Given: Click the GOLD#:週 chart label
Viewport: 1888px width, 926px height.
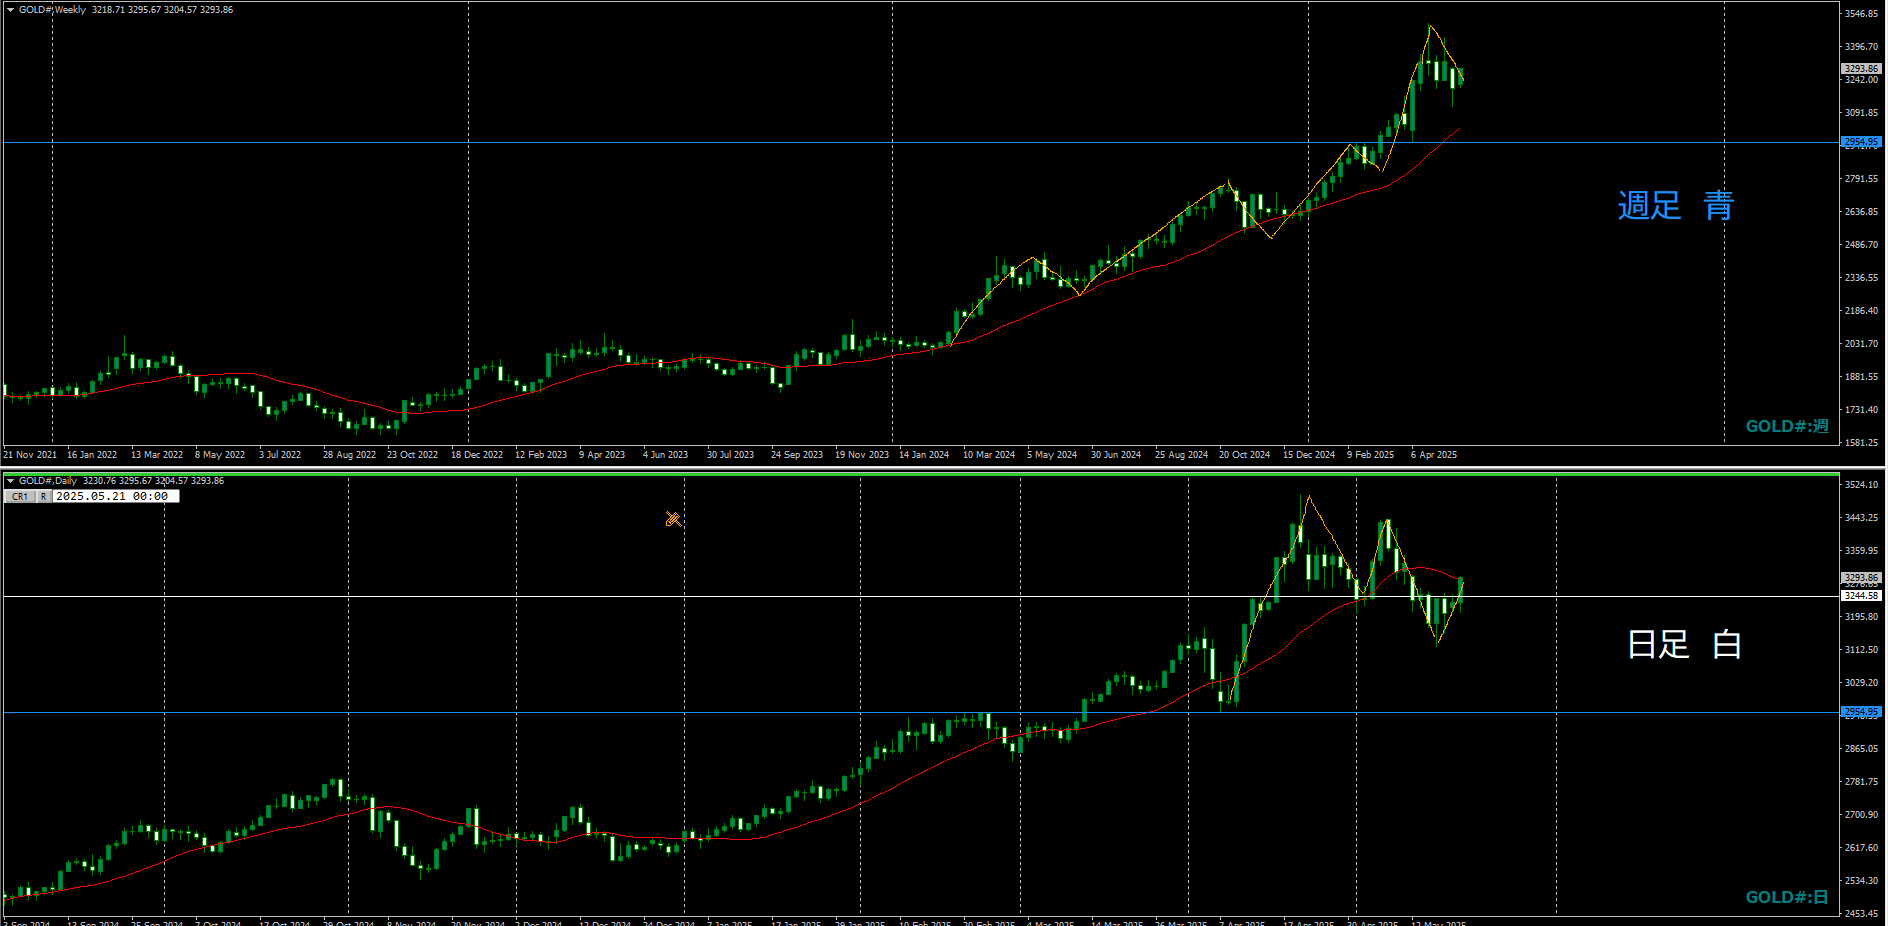Looking at the screenshot, I should pyautogui.click(x=1786, y=426).
